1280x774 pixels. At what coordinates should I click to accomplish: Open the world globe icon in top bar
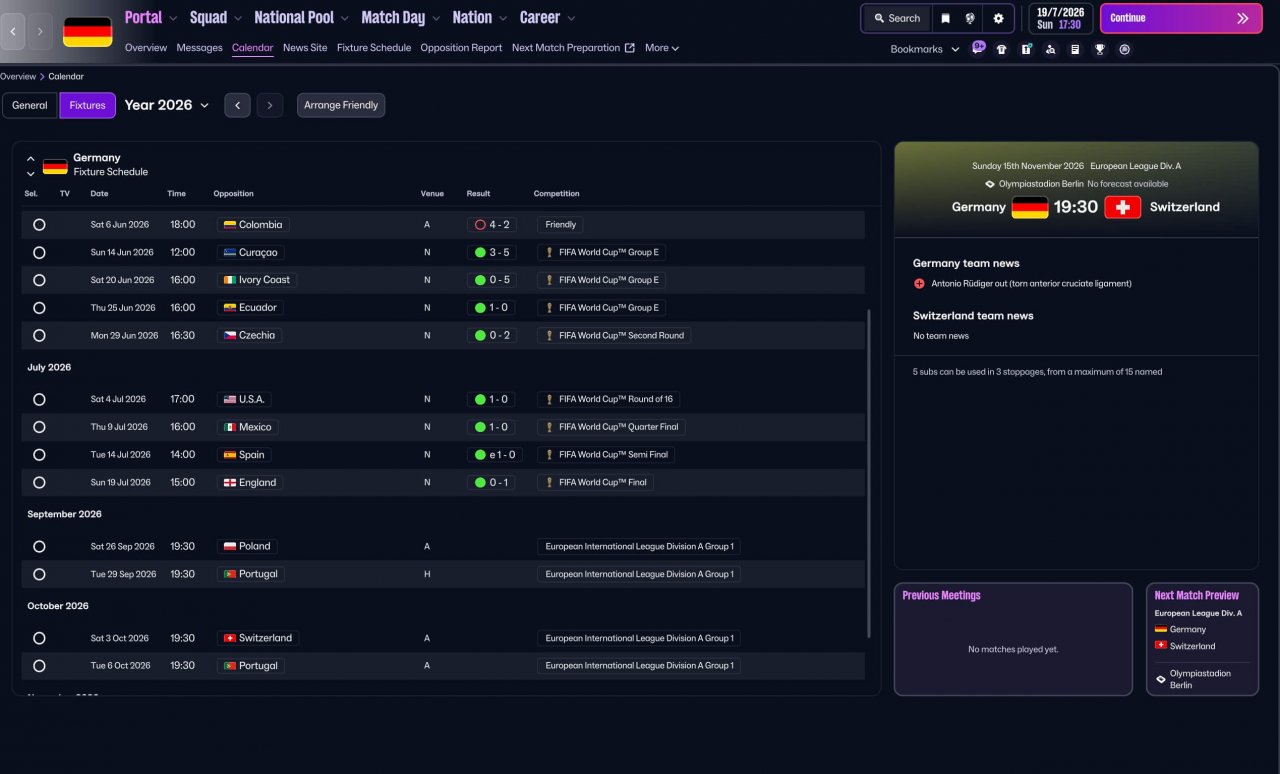click(x=970, y=18)
